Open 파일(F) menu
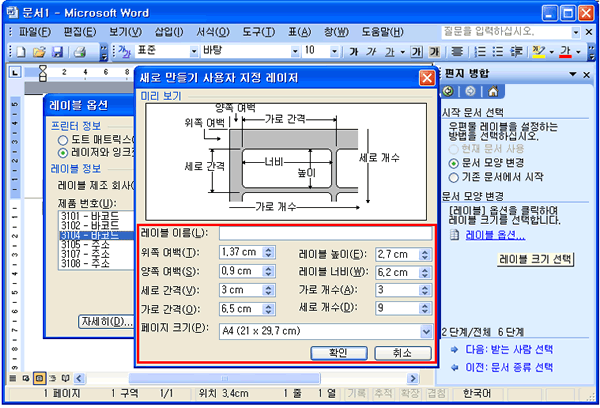The image size is (600, 408). [x=35, y=32]
